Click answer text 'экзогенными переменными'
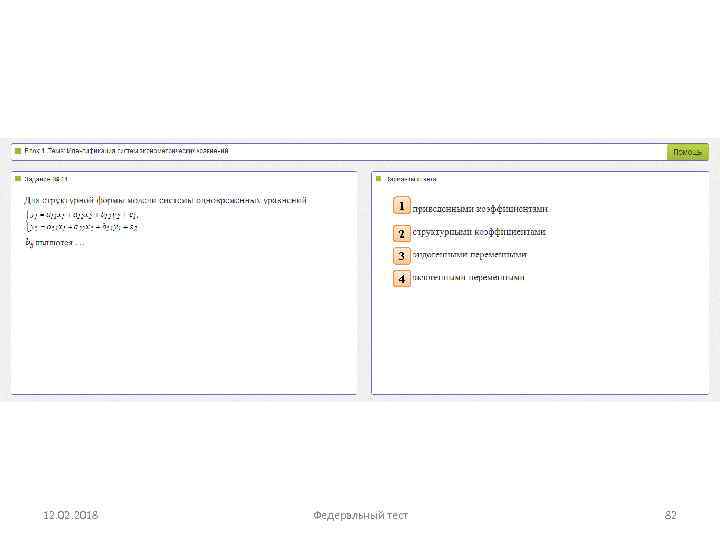Viewport: 720px width, 540px height. (468, 277)
